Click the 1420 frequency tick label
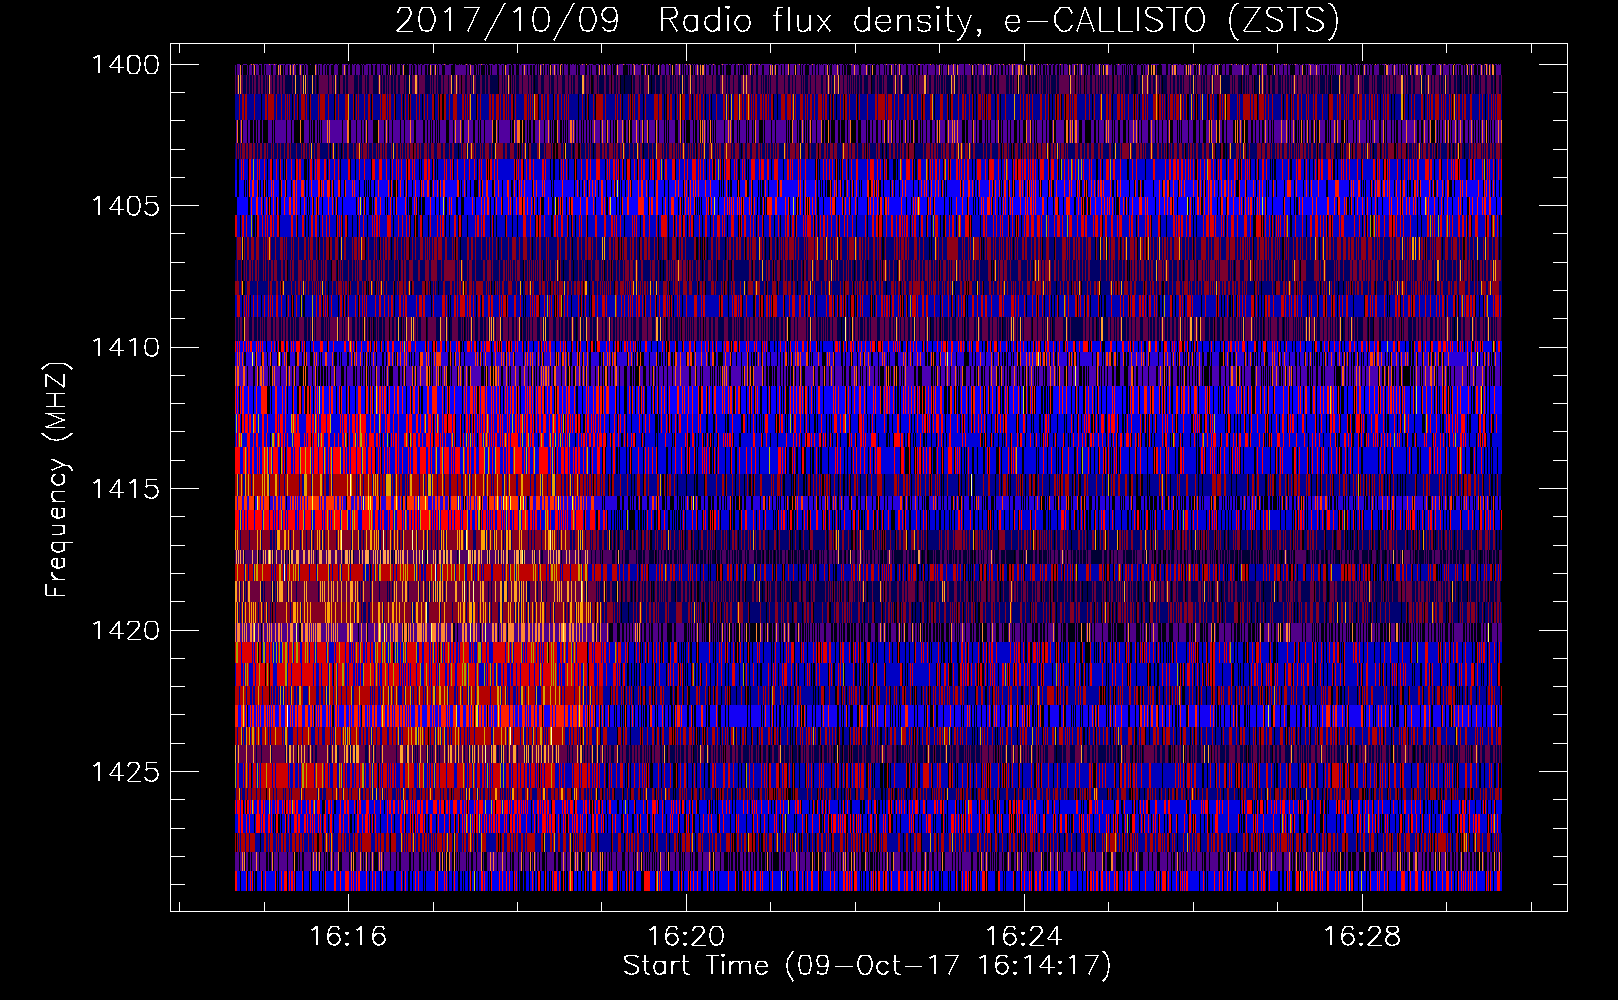The width and height of the screenshot is (1618, 1000). (125, 631)
